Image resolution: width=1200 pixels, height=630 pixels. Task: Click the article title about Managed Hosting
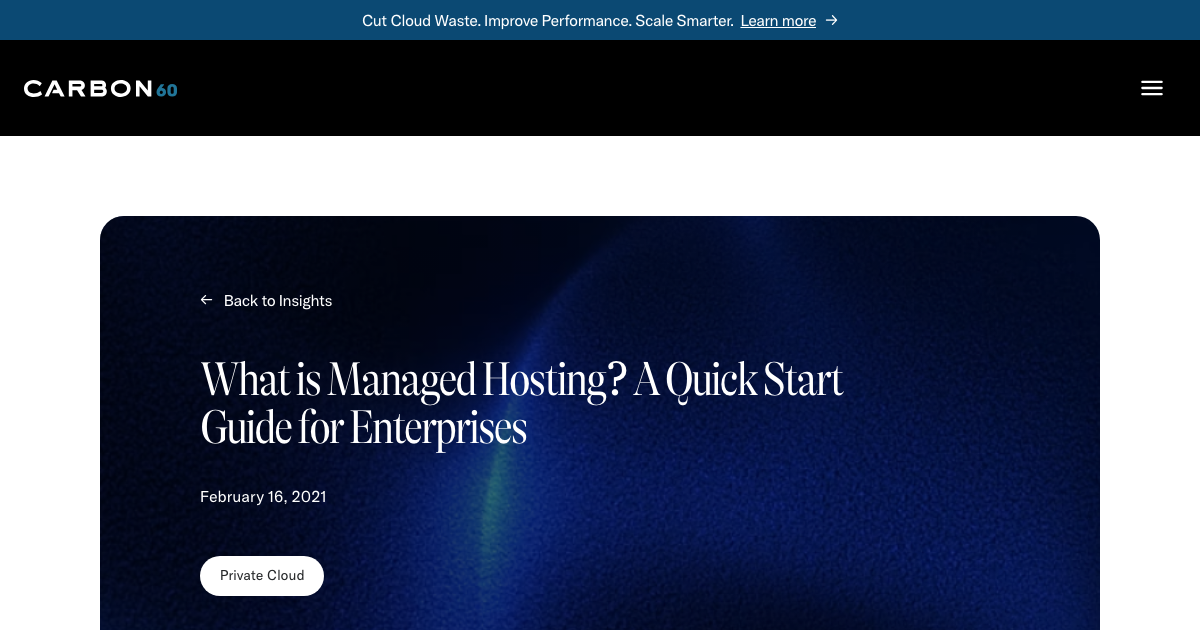(522, 404)
